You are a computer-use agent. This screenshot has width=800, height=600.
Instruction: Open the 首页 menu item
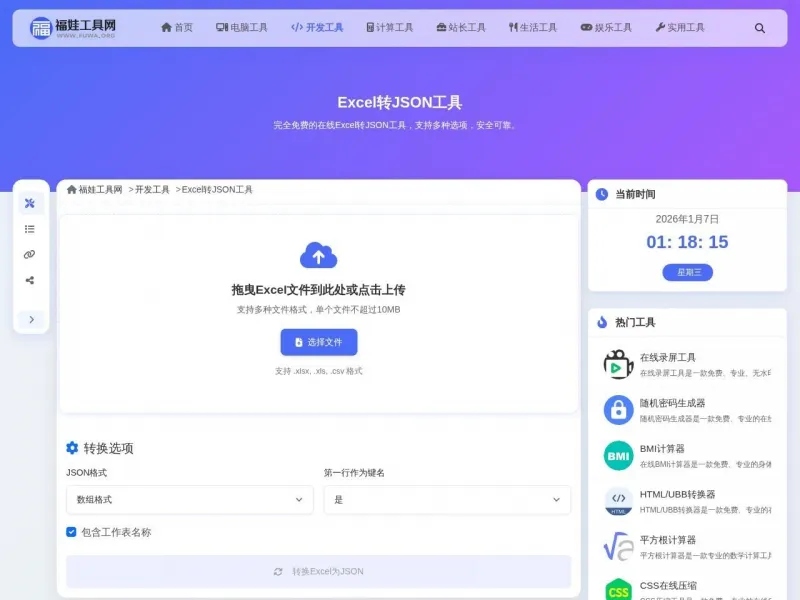[177, 28]
